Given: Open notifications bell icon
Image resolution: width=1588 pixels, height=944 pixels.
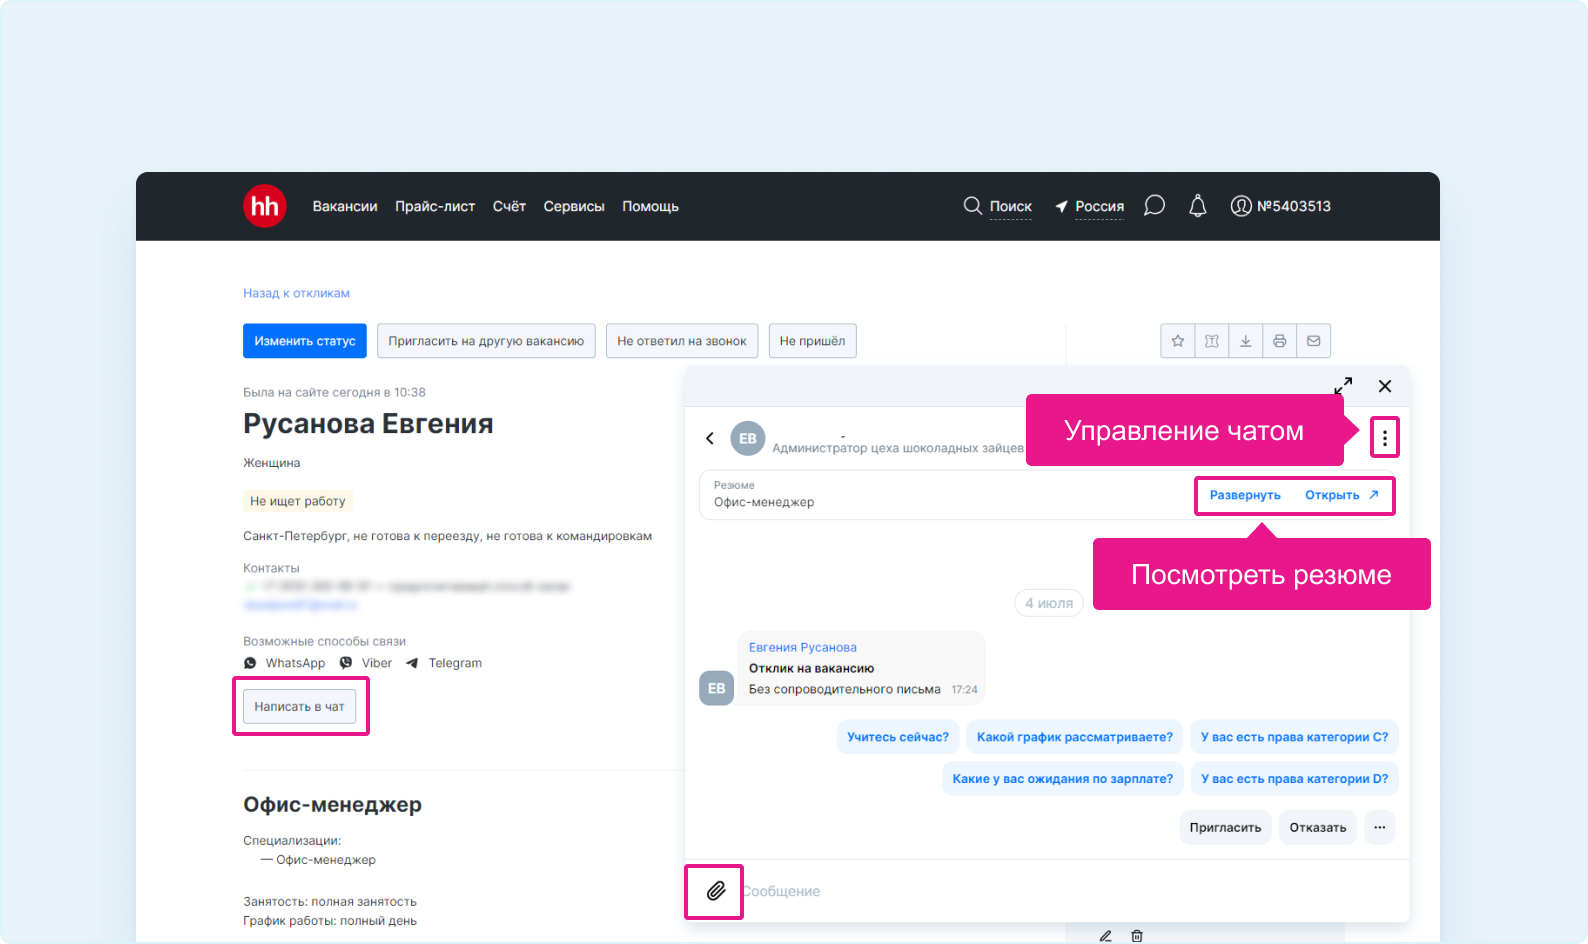Looking at the screenshot, I should click(x=1197, y=206).
